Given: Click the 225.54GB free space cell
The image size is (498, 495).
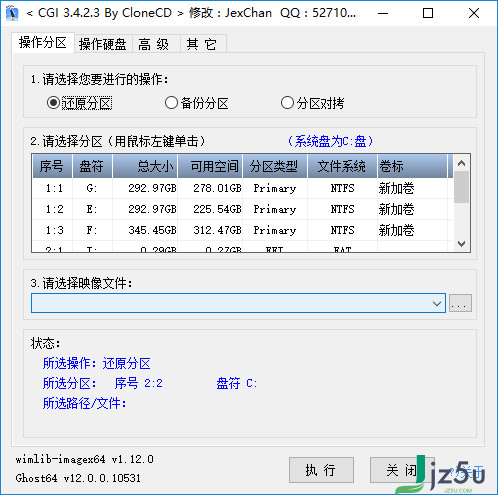Looking at the screenshot, I should pyautogui.click(x=217, y=209).
